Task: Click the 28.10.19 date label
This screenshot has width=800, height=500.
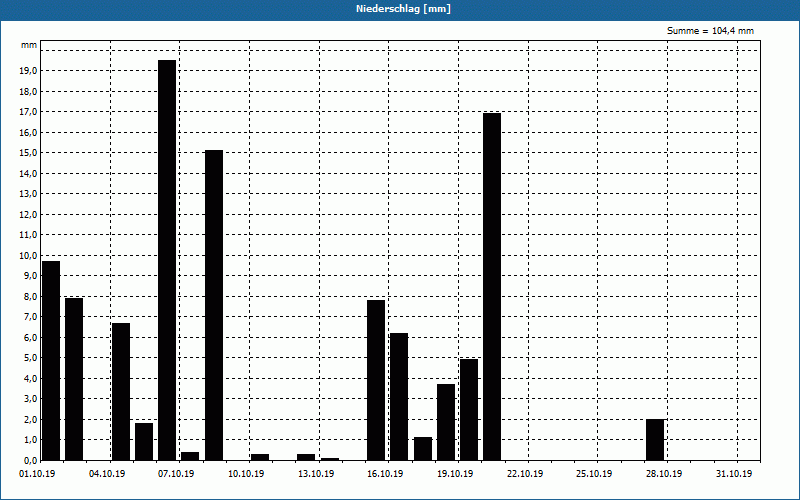Action: tap(664, 474)
